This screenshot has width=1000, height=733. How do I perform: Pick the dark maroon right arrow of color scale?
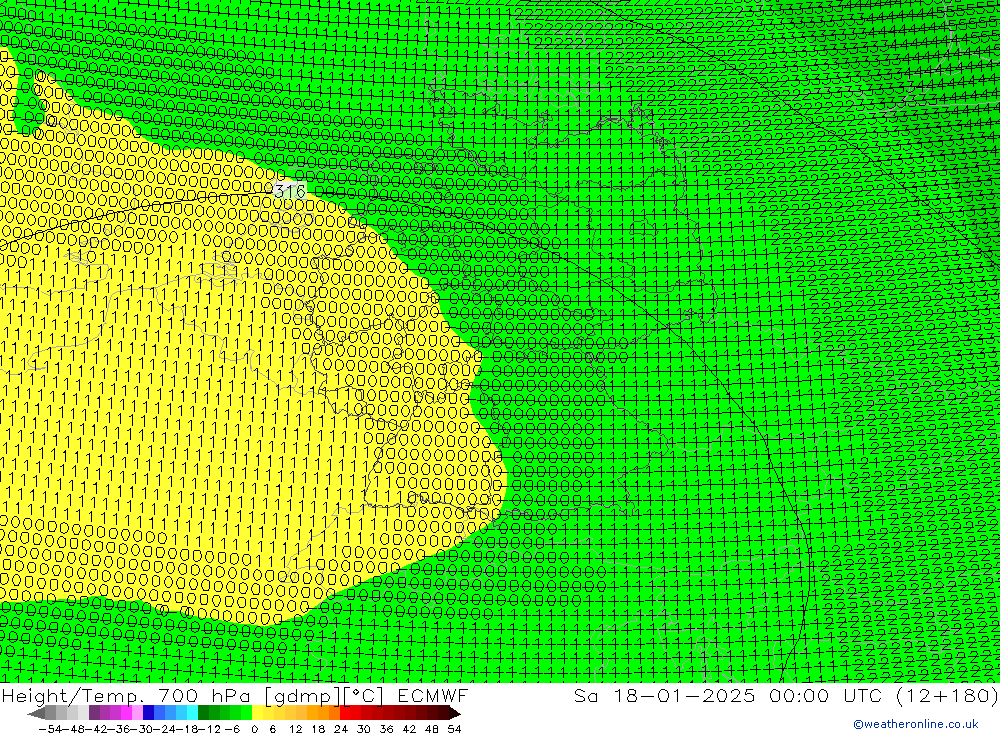454,713
